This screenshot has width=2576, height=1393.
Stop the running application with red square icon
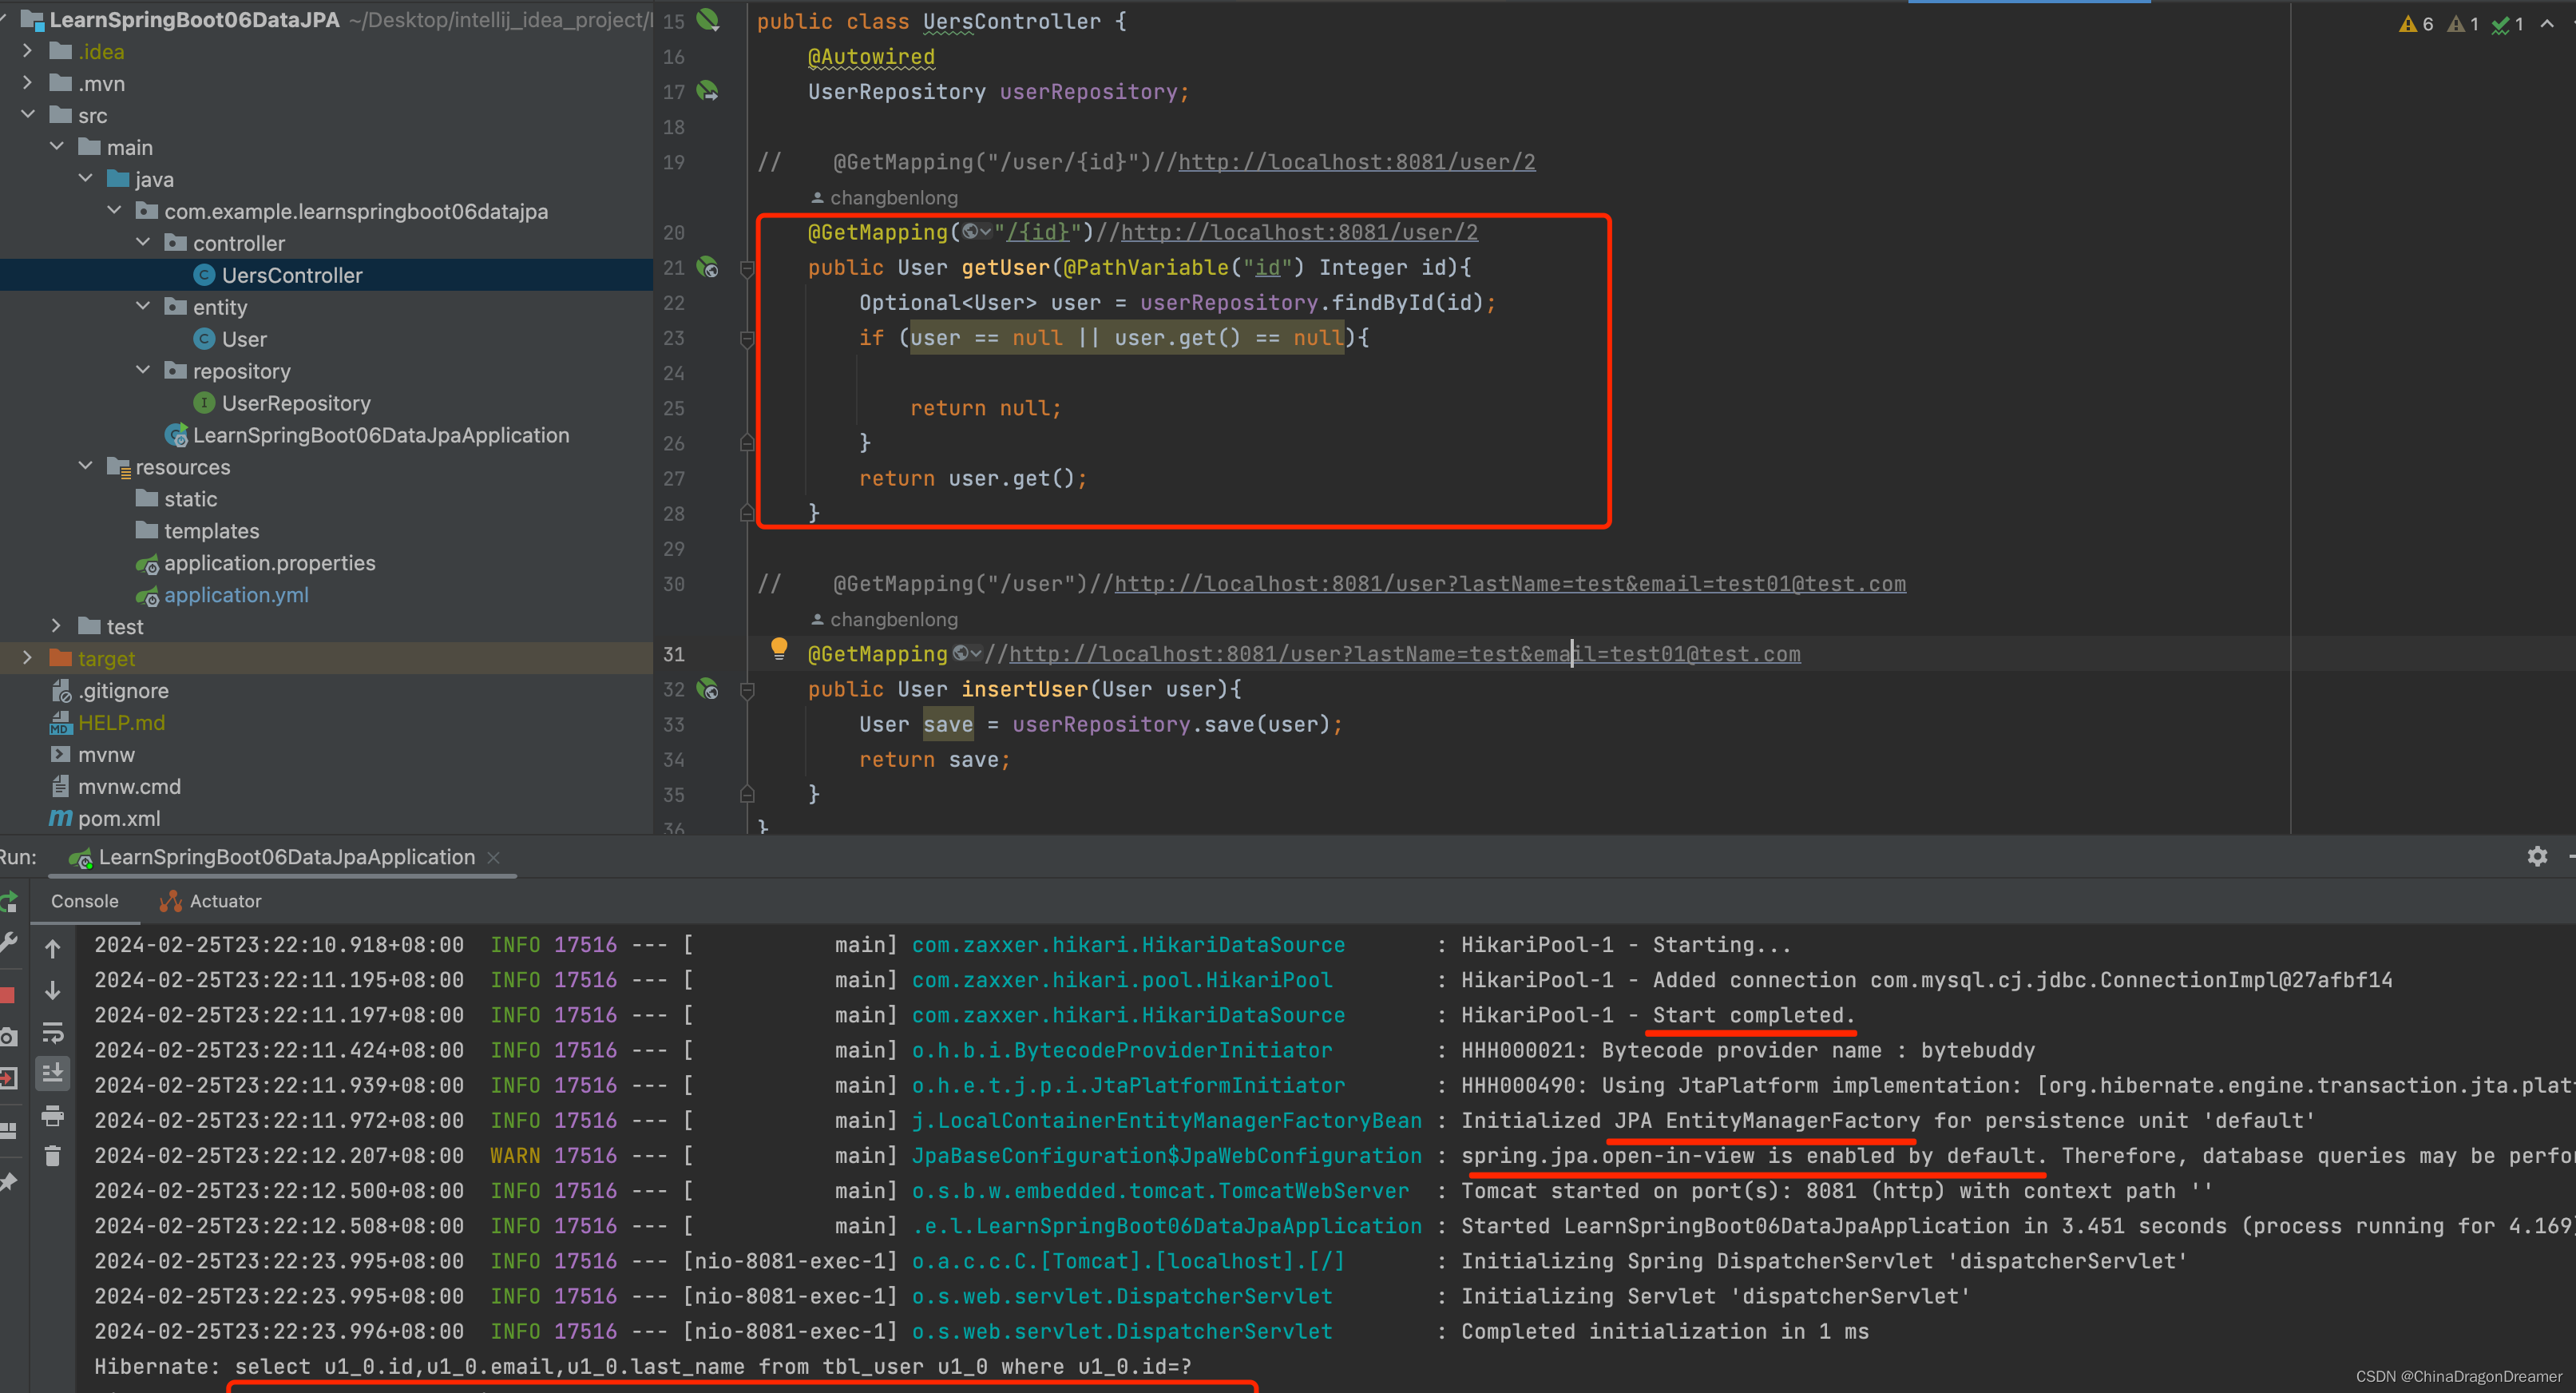click(9, 994)
